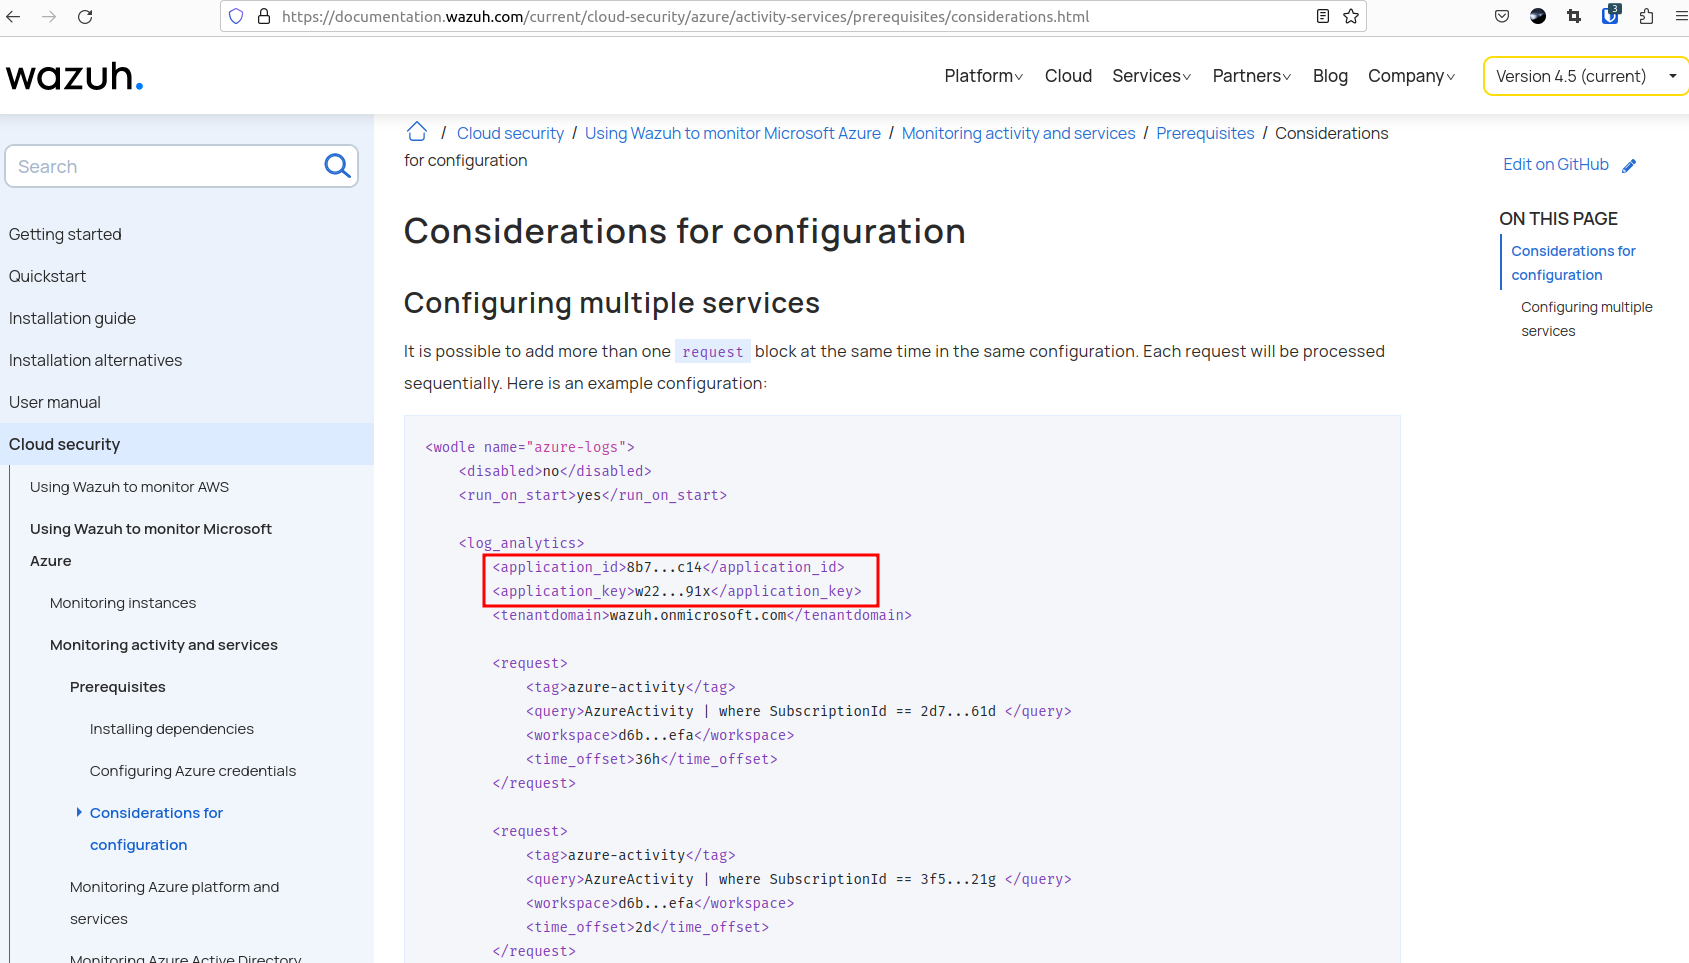Click the tenantdomain wazuh.onmicrosoft.com line
This screenshot has height=963, width=1689.
coord(702,615)
